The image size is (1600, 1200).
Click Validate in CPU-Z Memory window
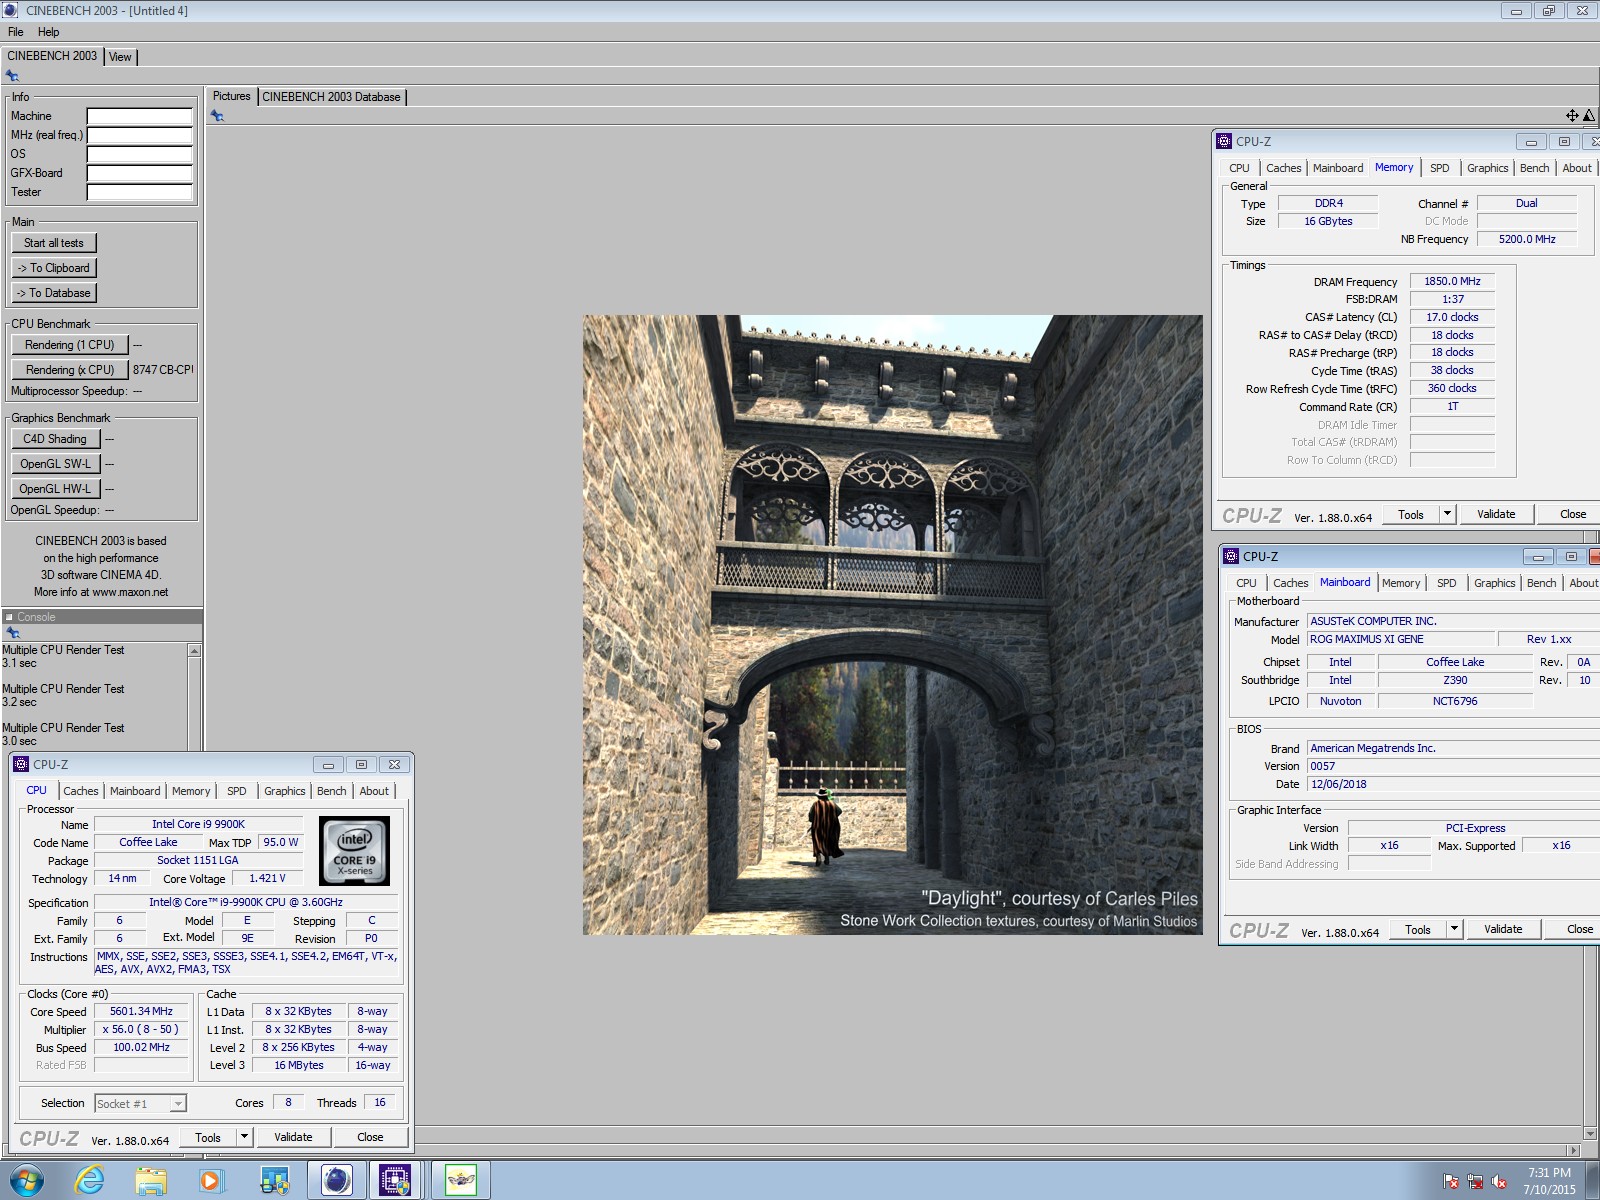click(x=1496, y=514)
